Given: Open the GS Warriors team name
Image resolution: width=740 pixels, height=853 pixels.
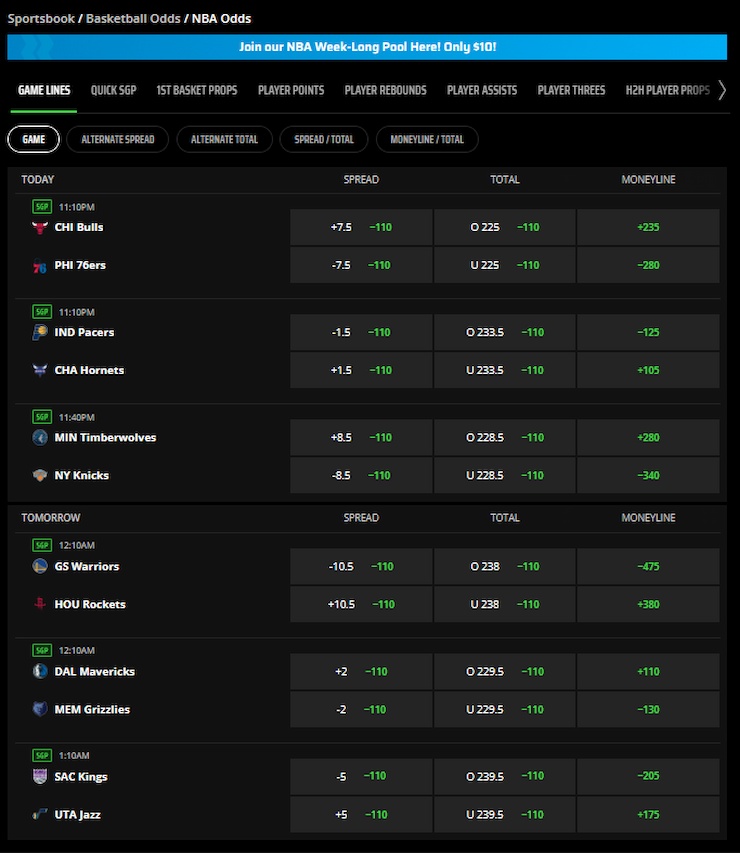Looking at the screenshot, I should pos(87,566).
